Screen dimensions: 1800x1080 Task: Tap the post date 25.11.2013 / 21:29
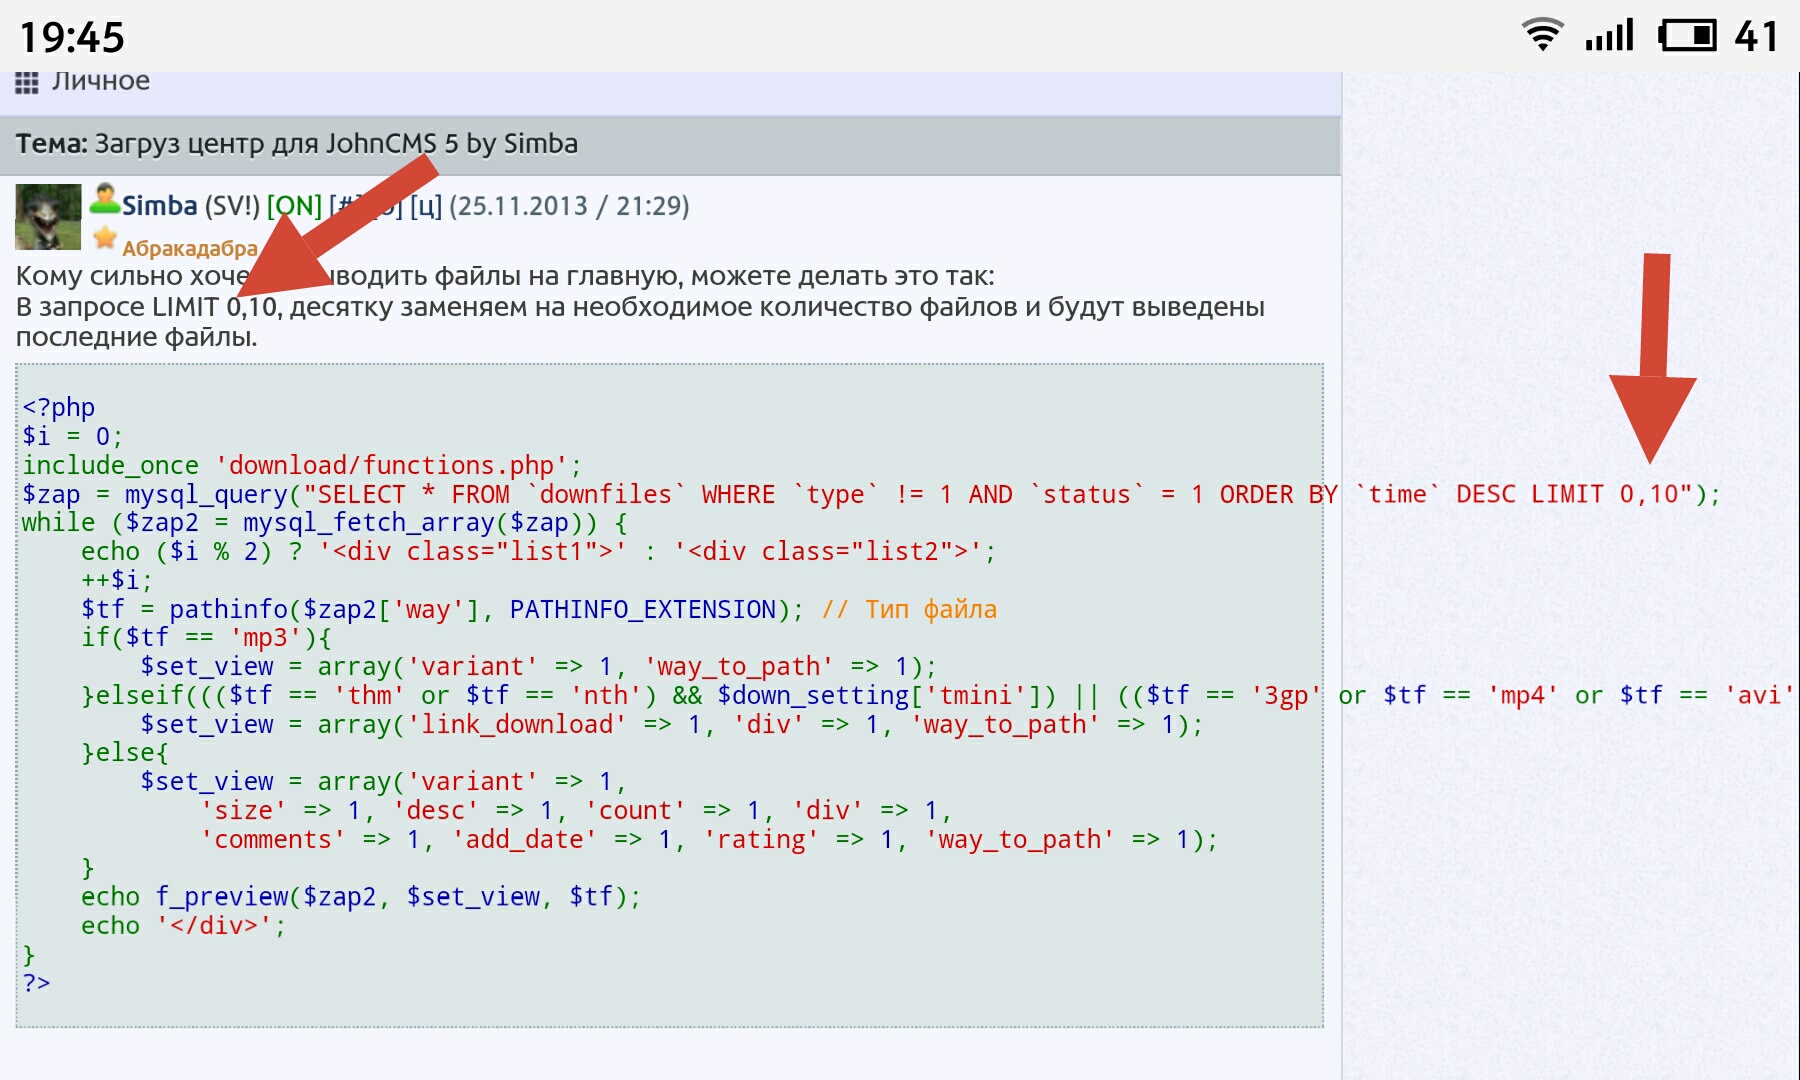569,206
